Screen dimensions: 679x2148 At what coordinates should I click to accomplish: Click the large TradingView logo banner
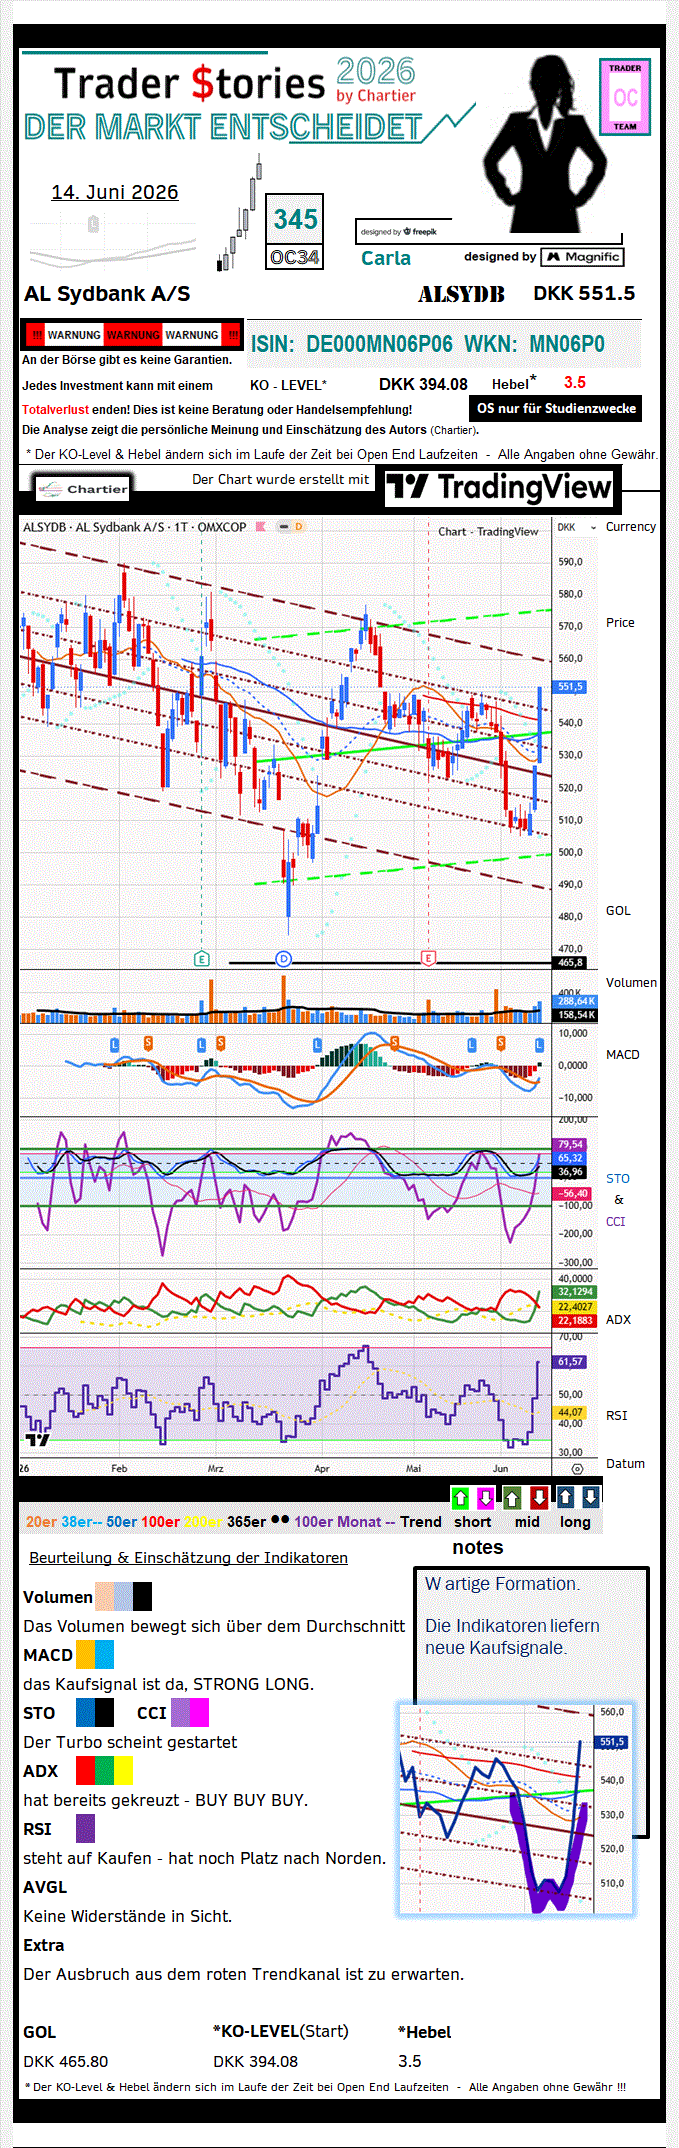[x=500, y=487]
